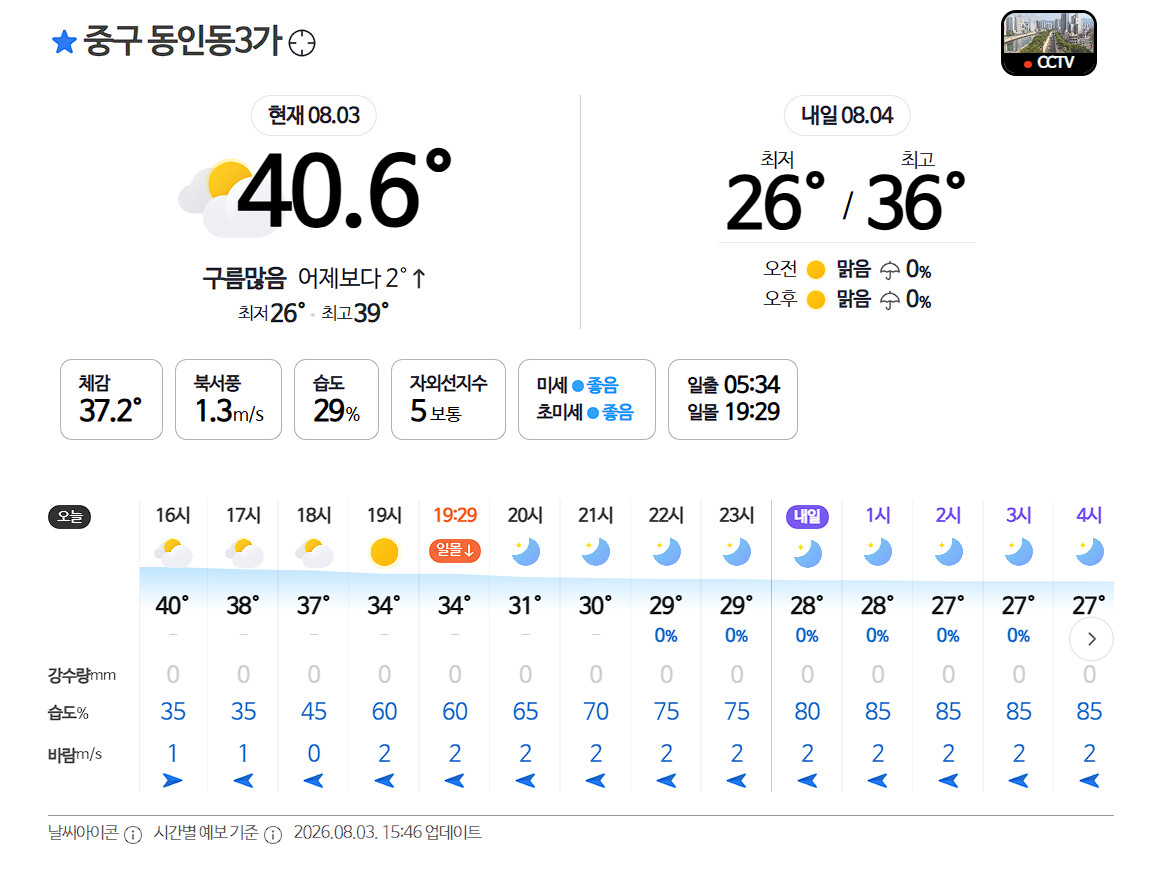Select the 현재 08.03 tab
Viewport: 1171px width, 870px height.
tap(314, 115)
